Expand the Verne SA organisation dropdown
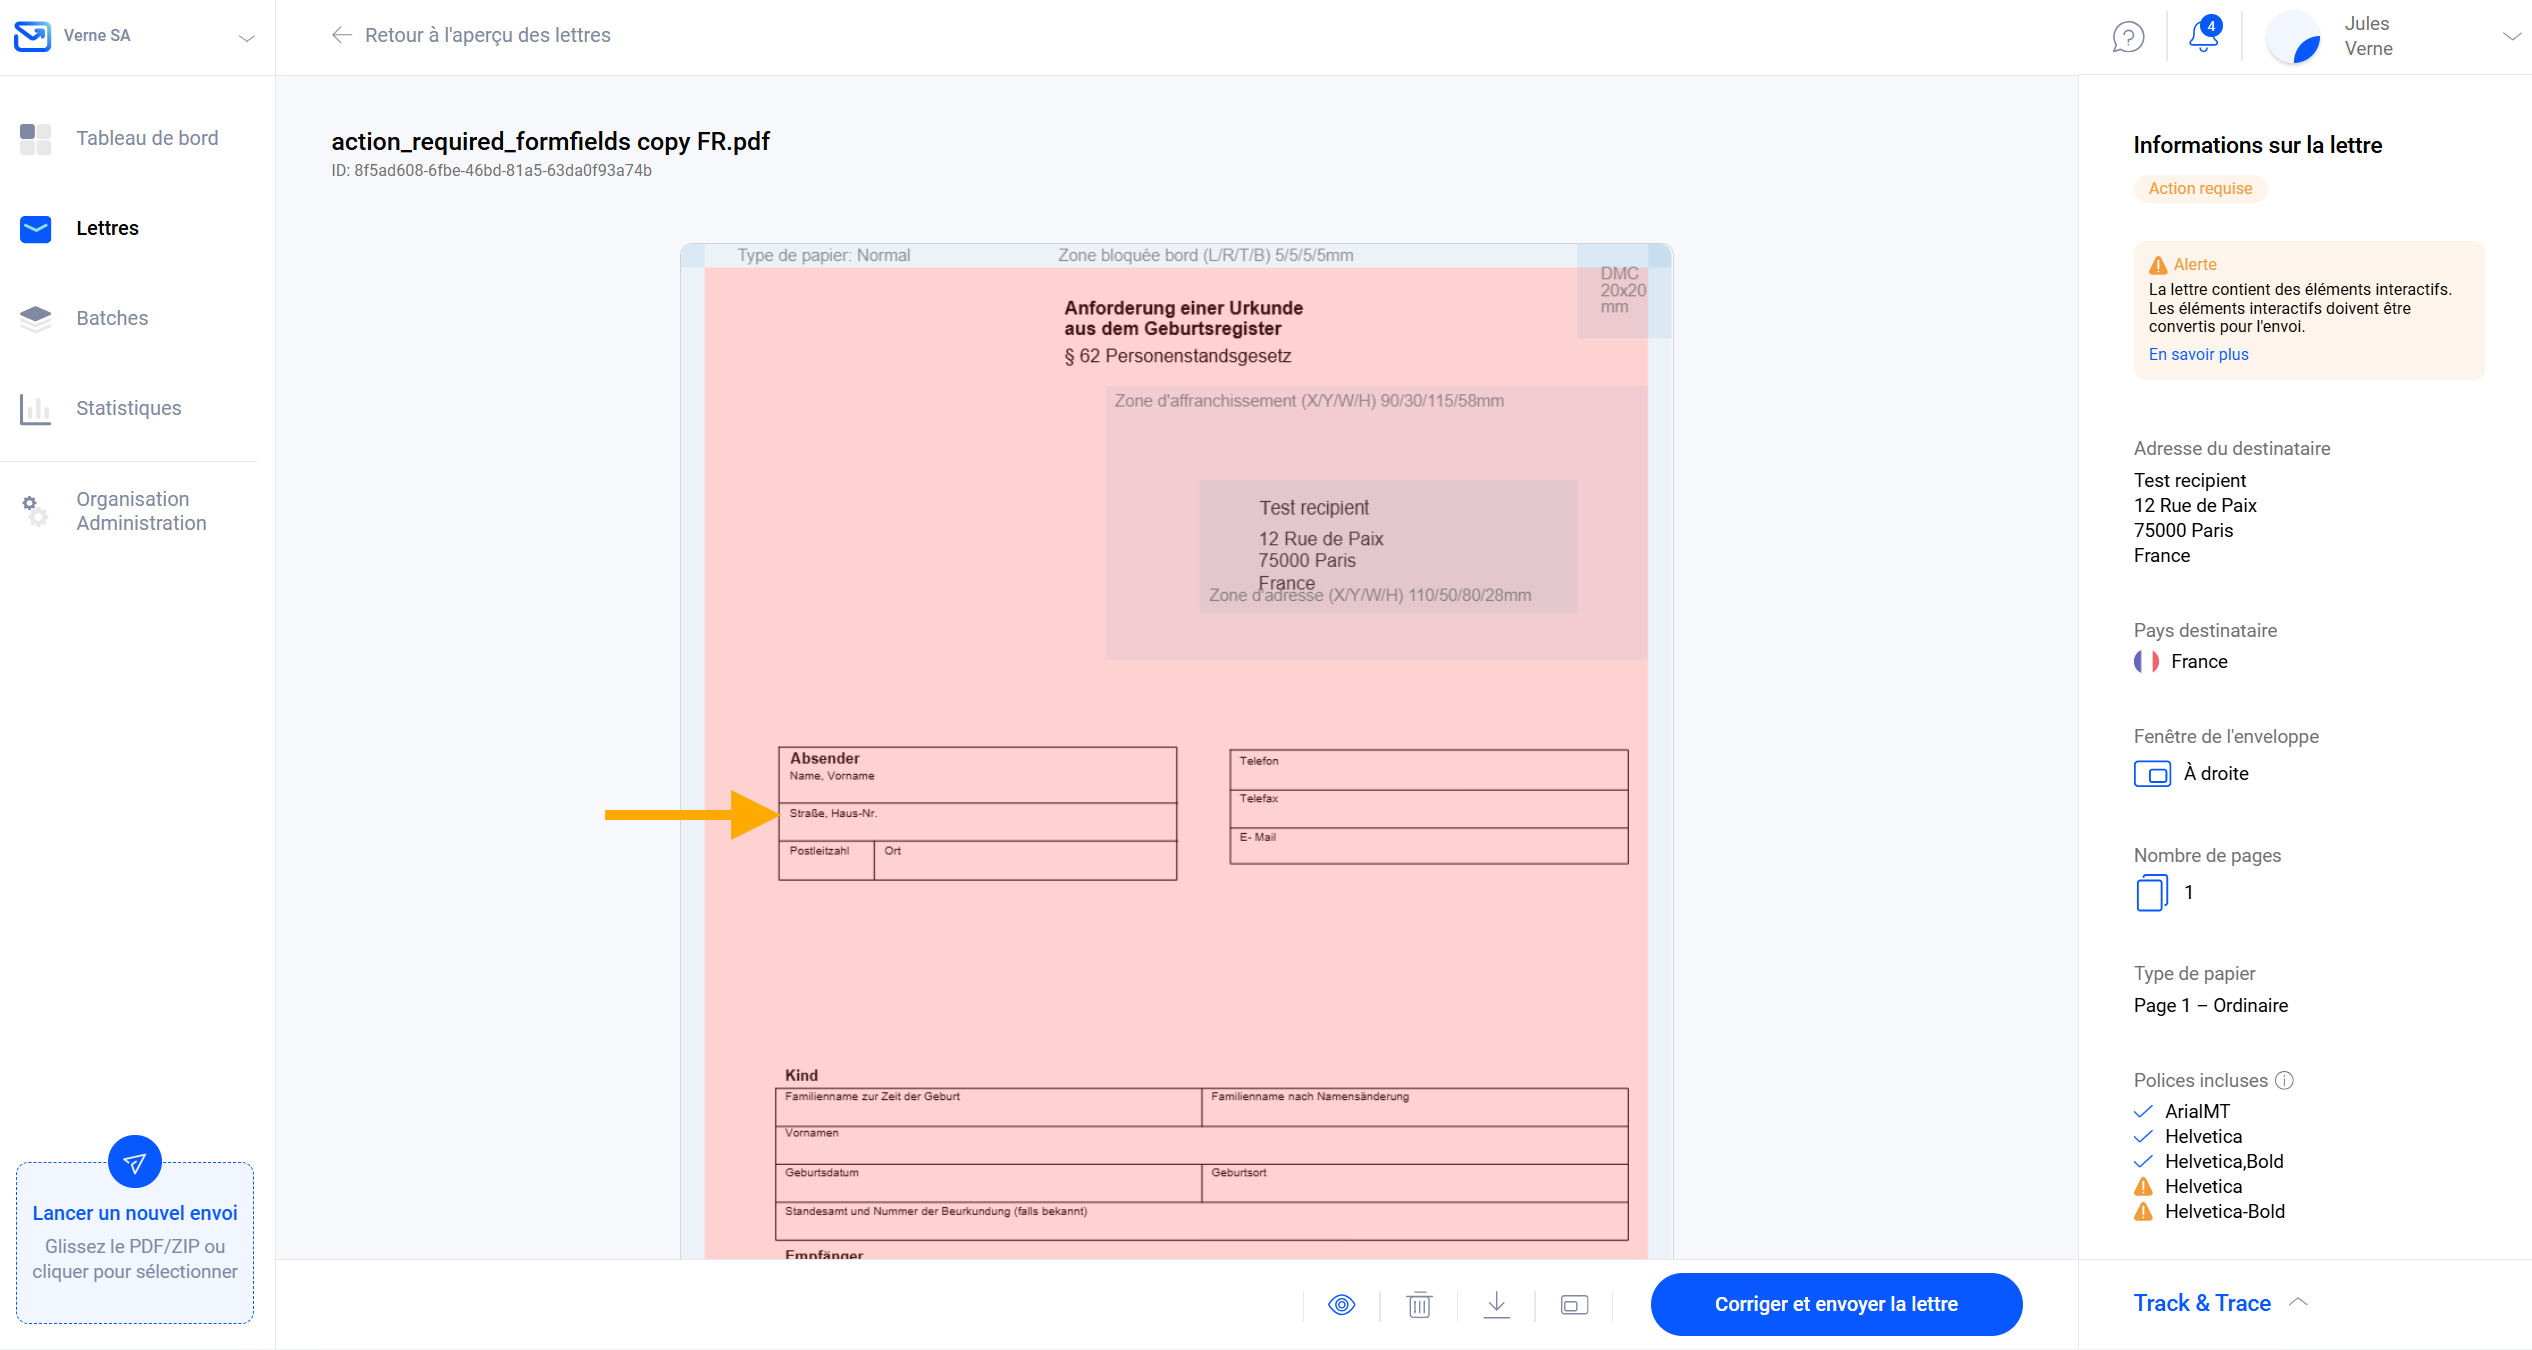2532x1350 pixels. coord(246,37)
